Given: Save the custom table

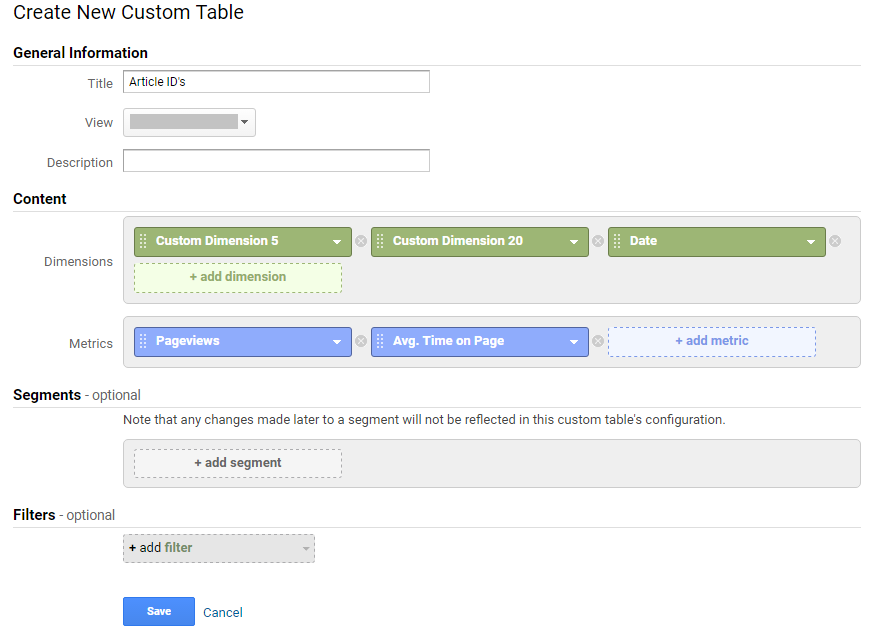Looking at the screenshot, I should pyautogui.click(x=159, y=611).
